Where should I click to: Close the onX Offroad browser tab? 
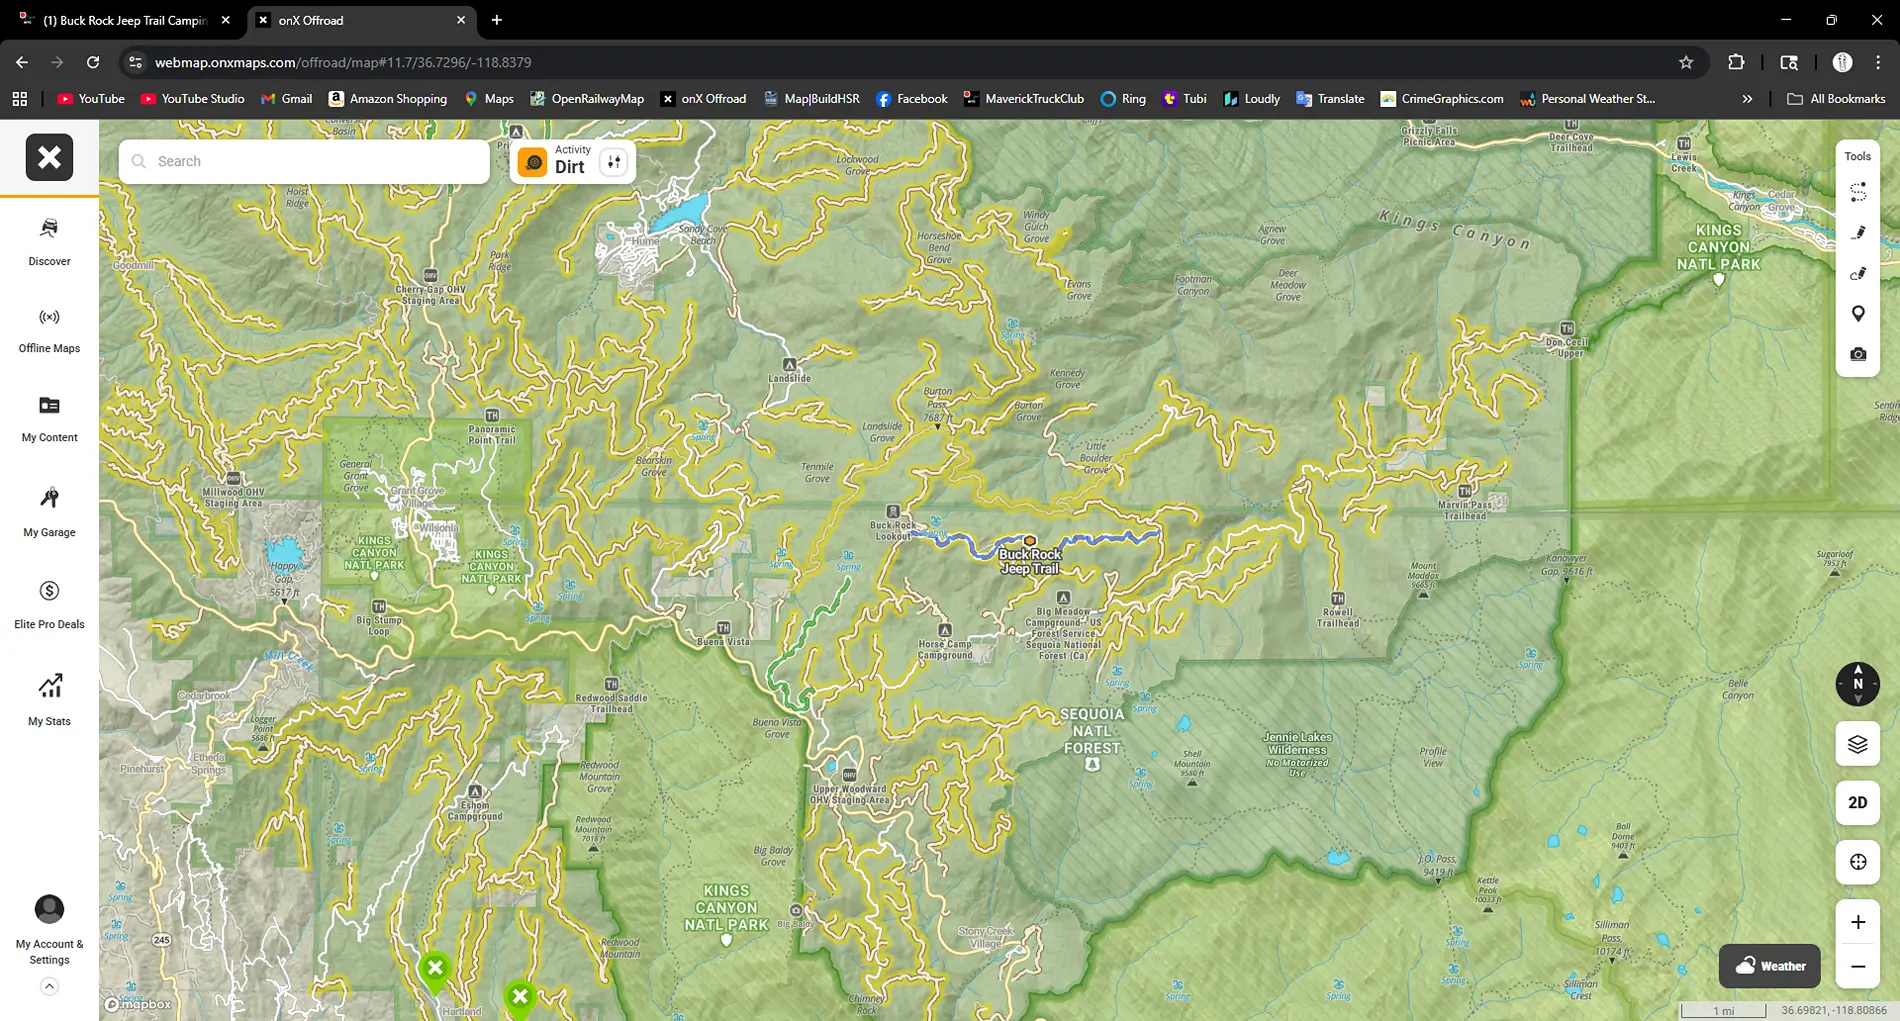coord(461,20)
